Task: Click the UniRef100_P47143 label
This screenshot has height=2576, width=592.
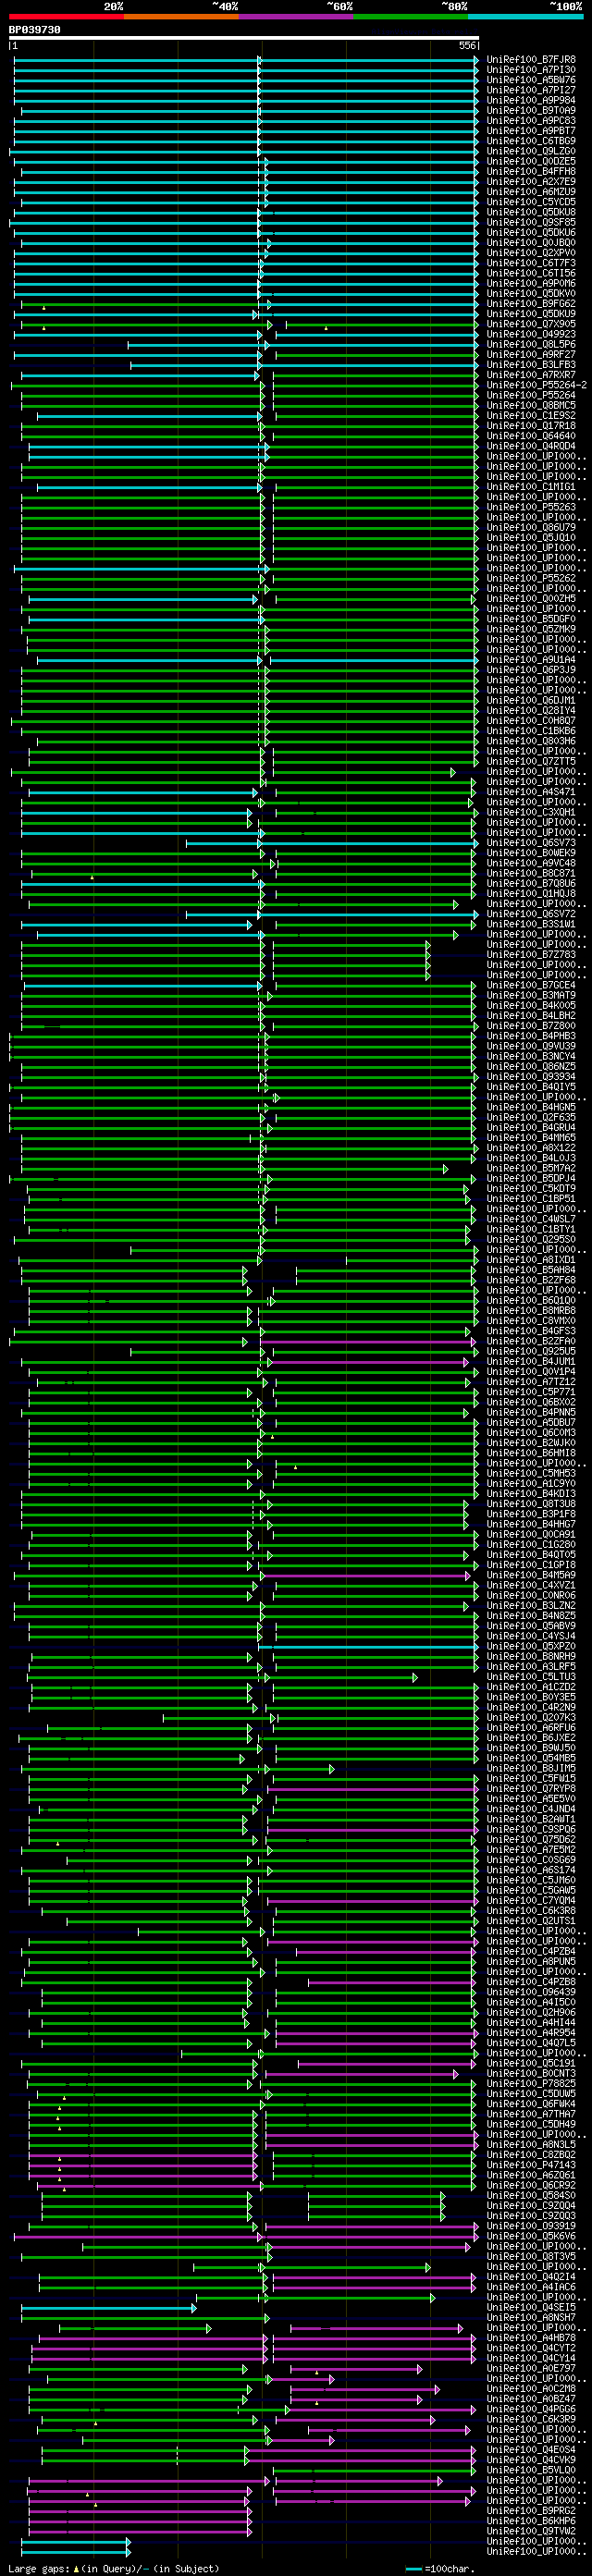Action: 531,2165
